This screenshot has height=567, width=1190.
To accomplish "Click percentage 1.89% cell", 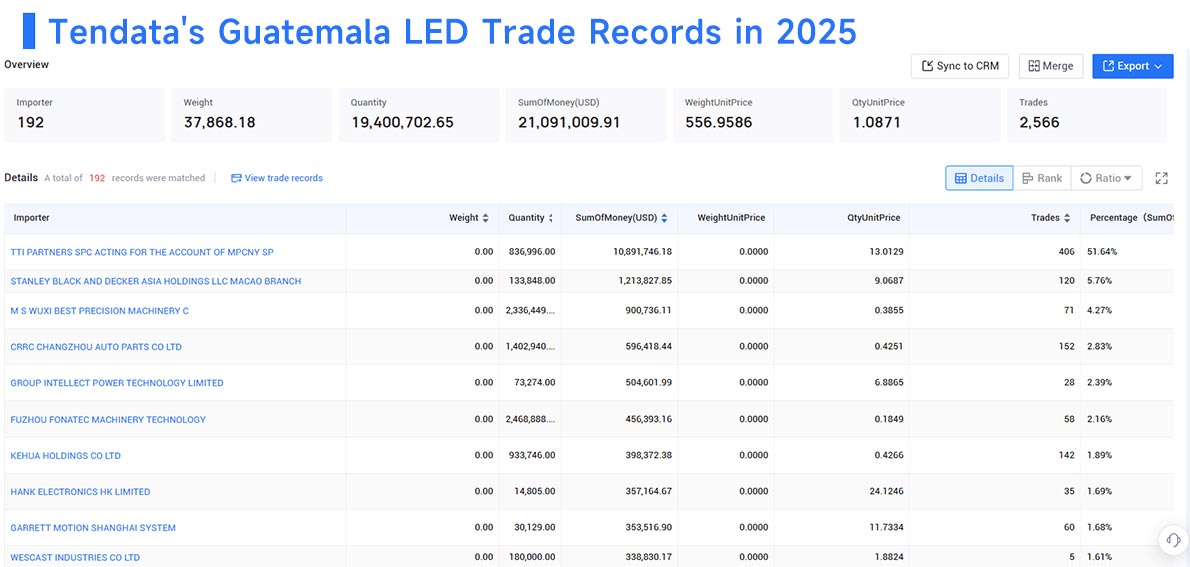I will (x=1100, y=456).
